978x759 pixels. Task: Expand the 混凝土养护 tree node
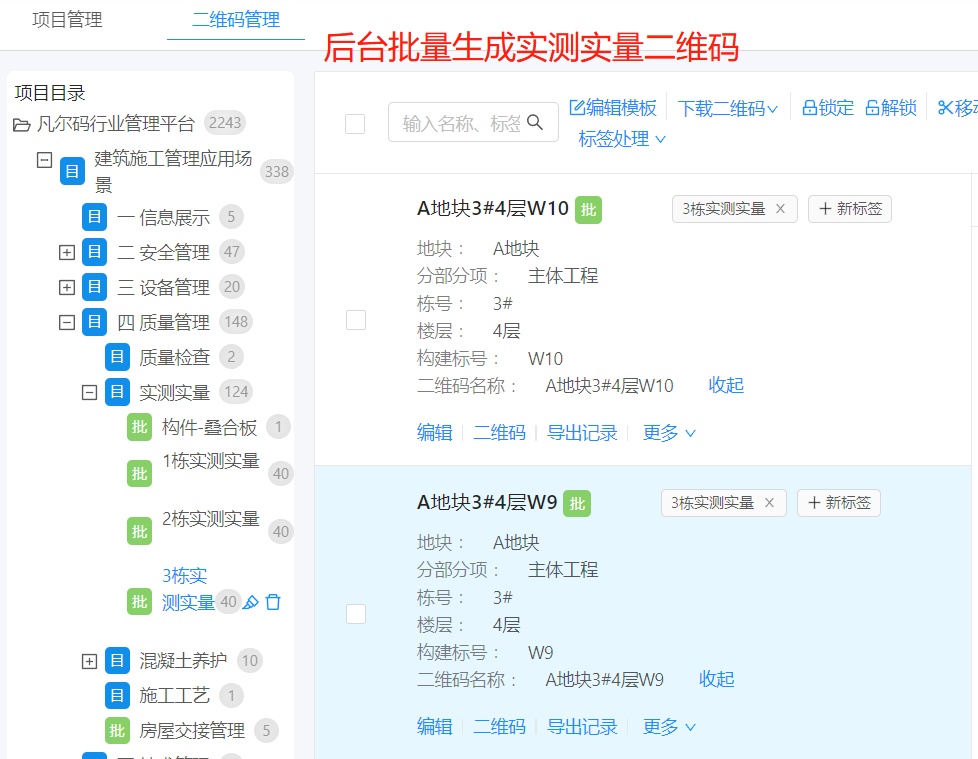[89, 660]
